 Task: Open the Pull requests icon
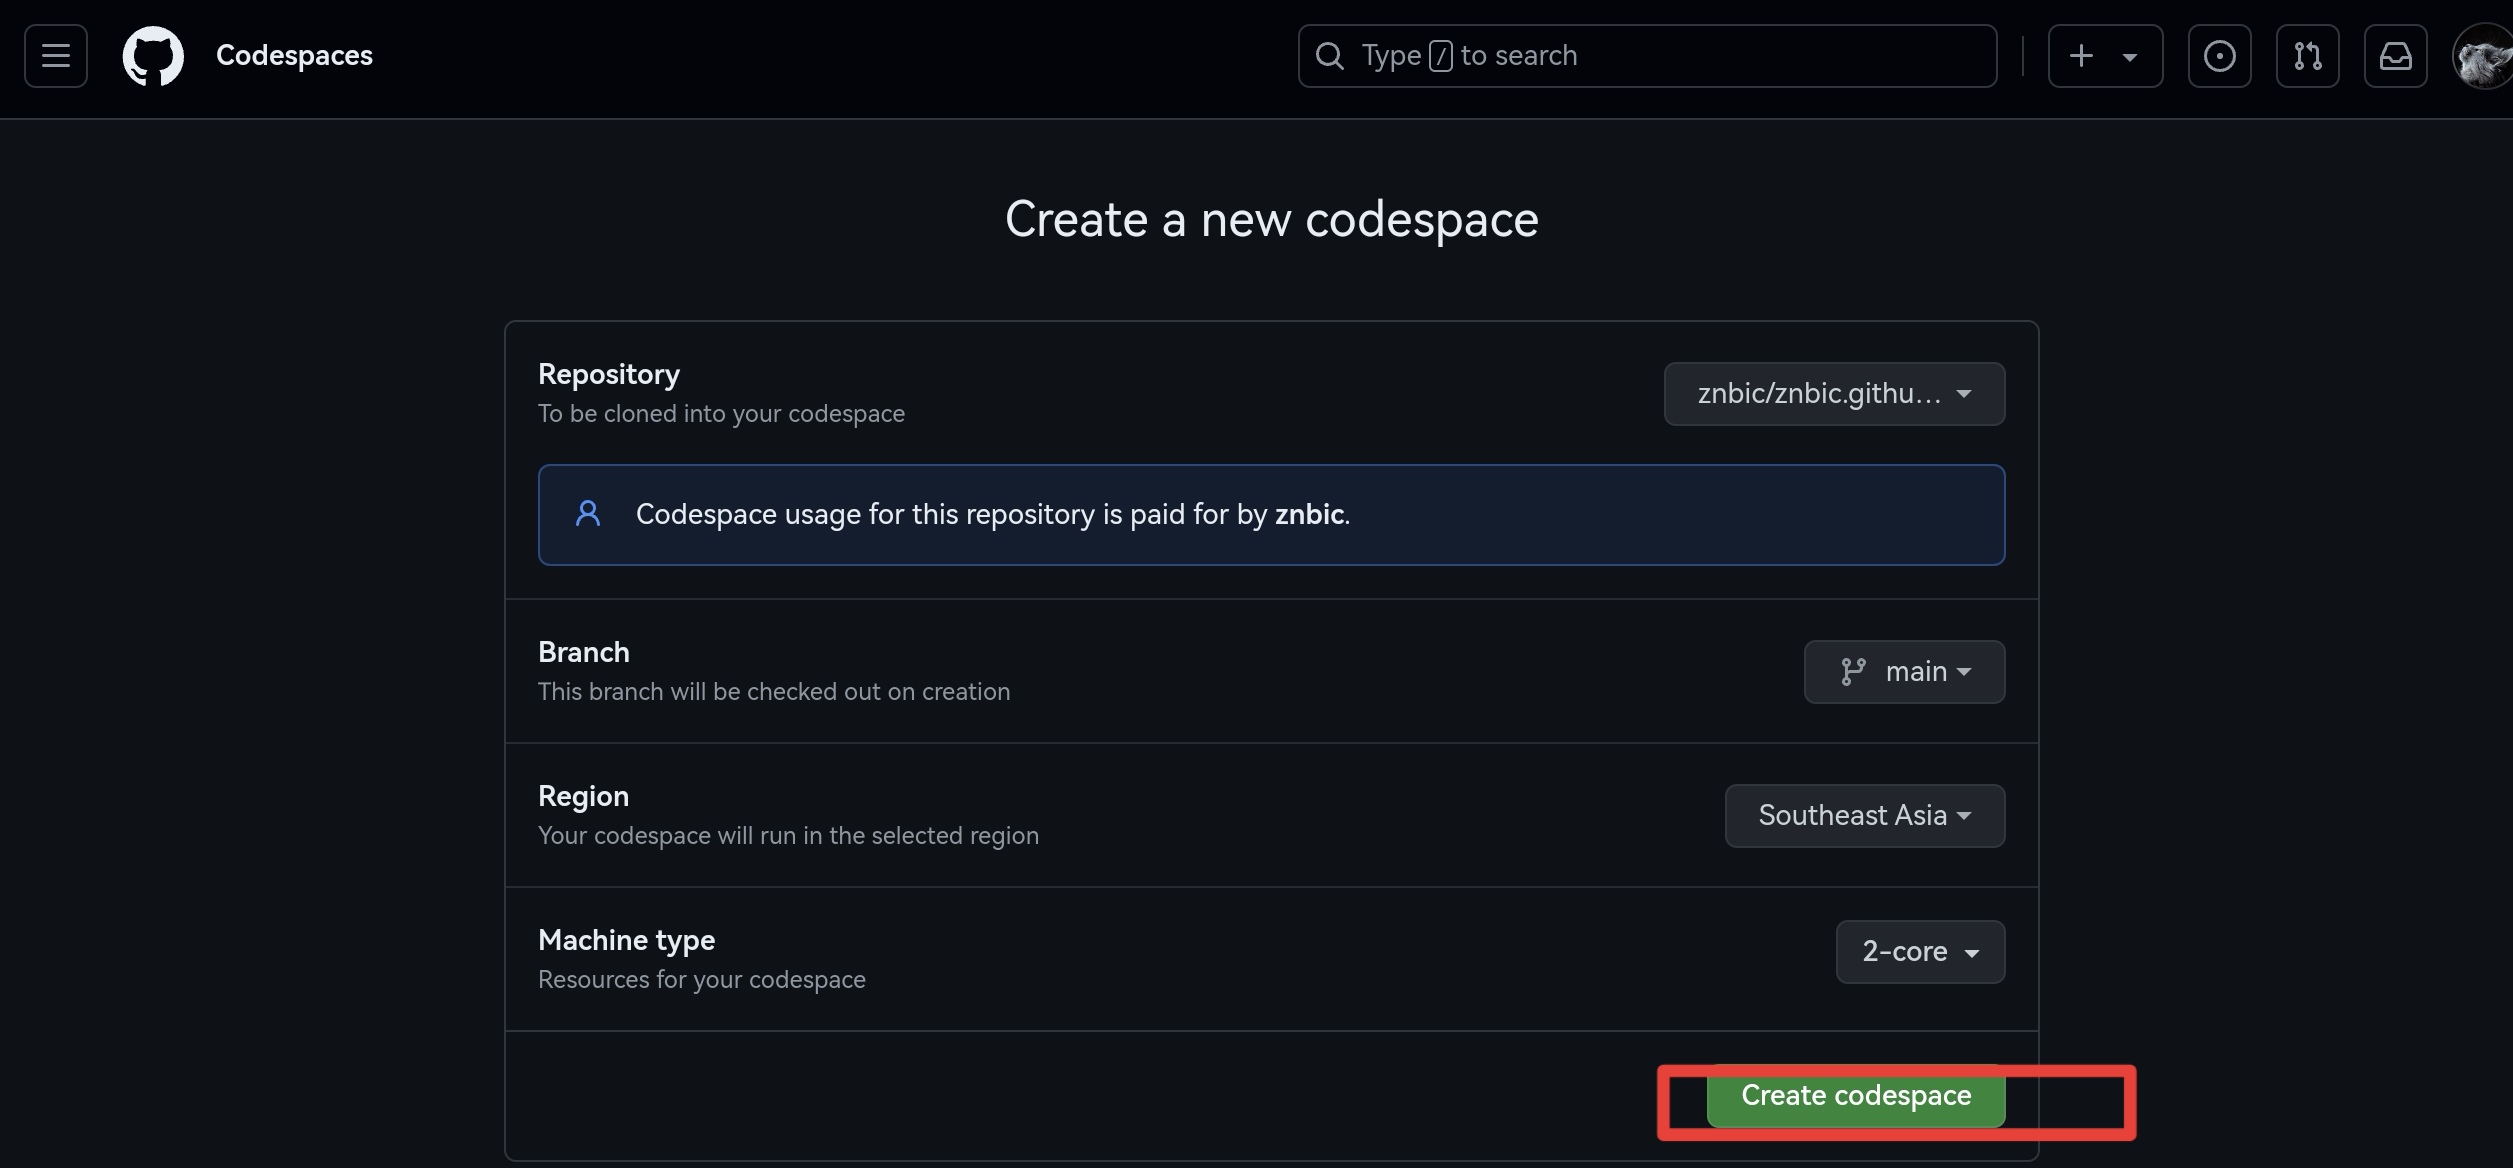pos(2307,56)
